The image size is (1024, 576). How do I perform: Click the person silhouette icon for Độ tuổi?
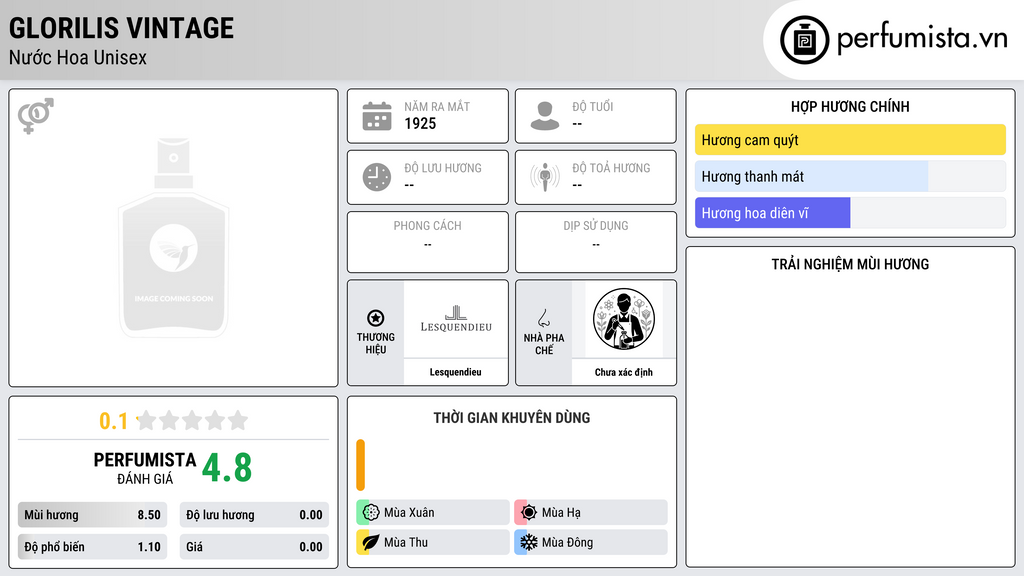pyautogui.click(x=545, y=116)
